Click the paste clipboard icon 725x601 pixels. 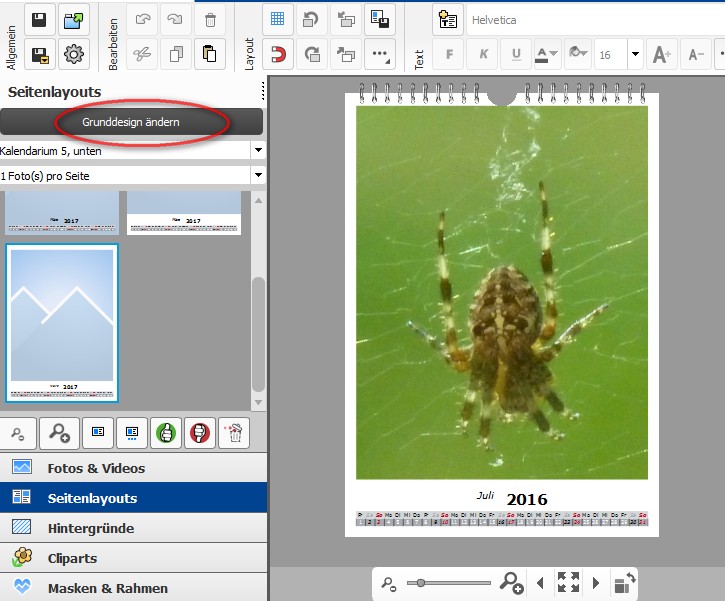click(x=209, y=54)
